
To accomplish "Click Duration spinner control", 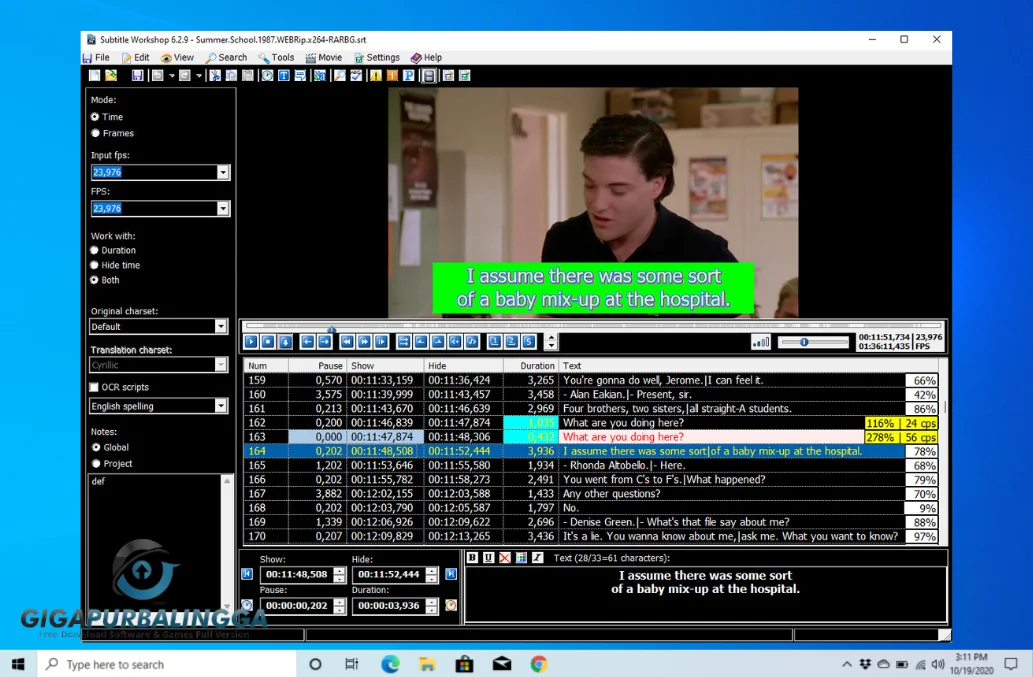I will click(432, 606).
